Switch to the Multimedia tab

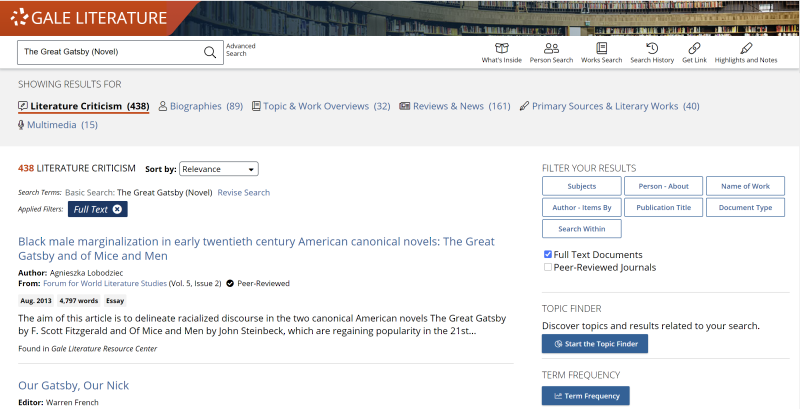[x=58, y=125]
